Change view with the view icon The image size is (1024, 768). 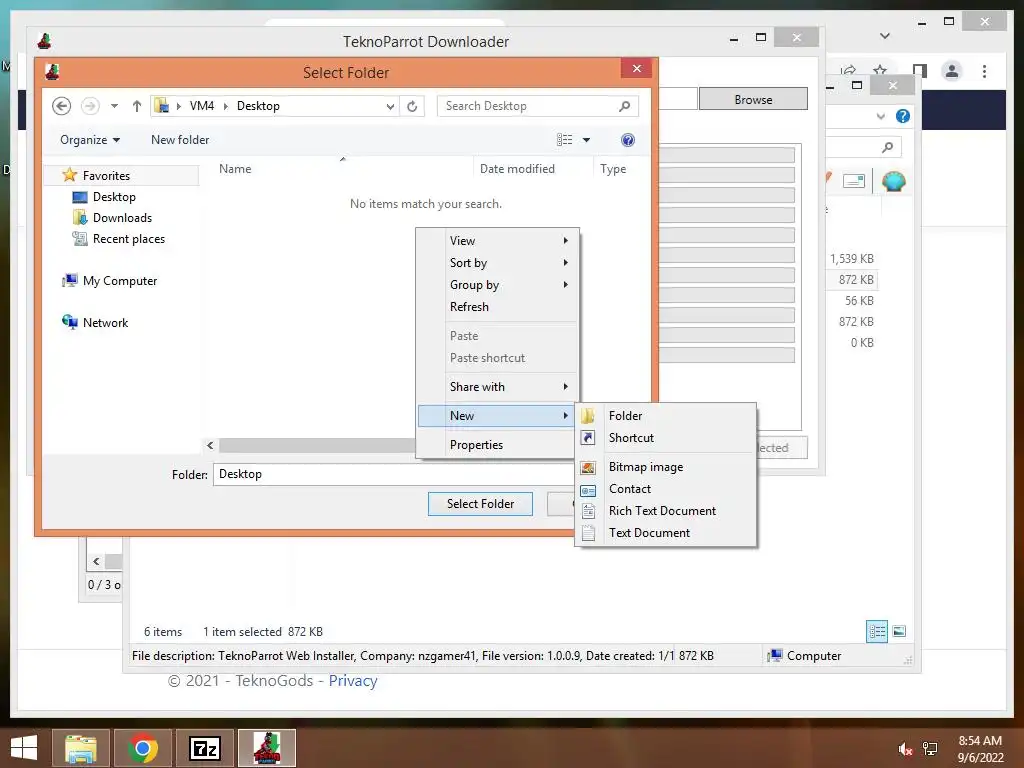(x=564, y=140)
